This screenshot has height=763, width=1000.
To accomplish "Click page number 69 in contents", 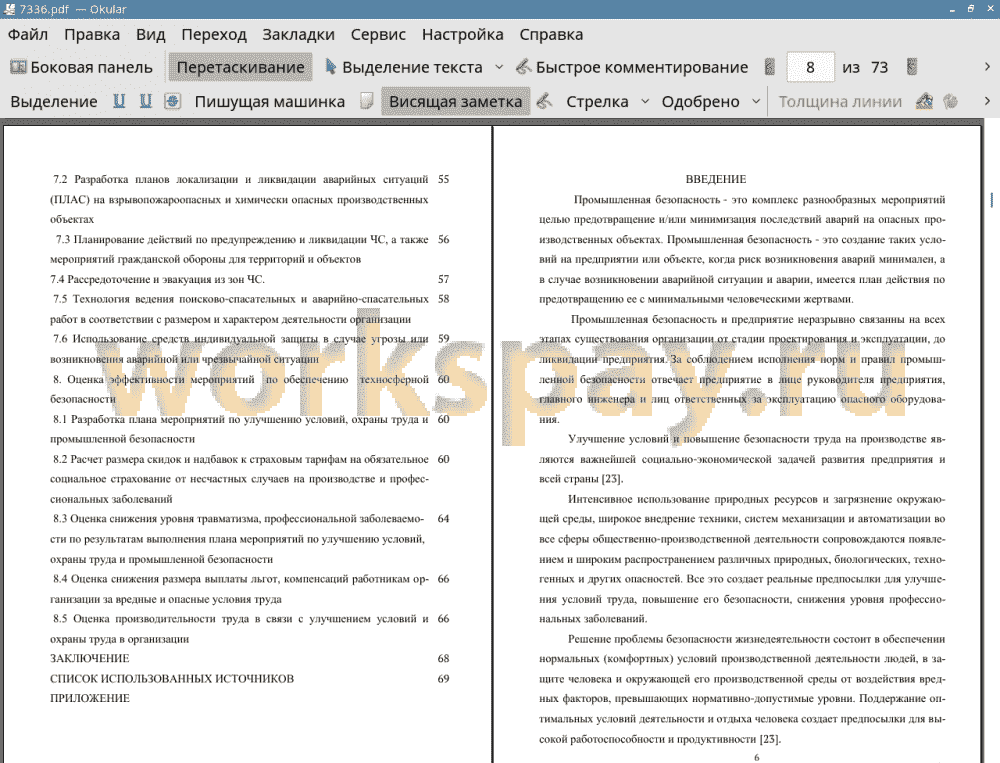I will coord(443,679).
